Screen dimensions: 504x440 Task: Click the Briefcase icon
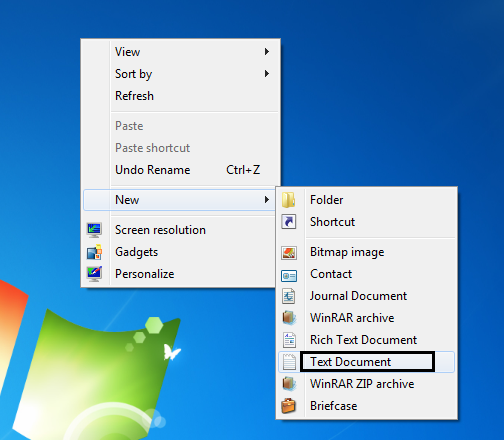click(289, 406)
